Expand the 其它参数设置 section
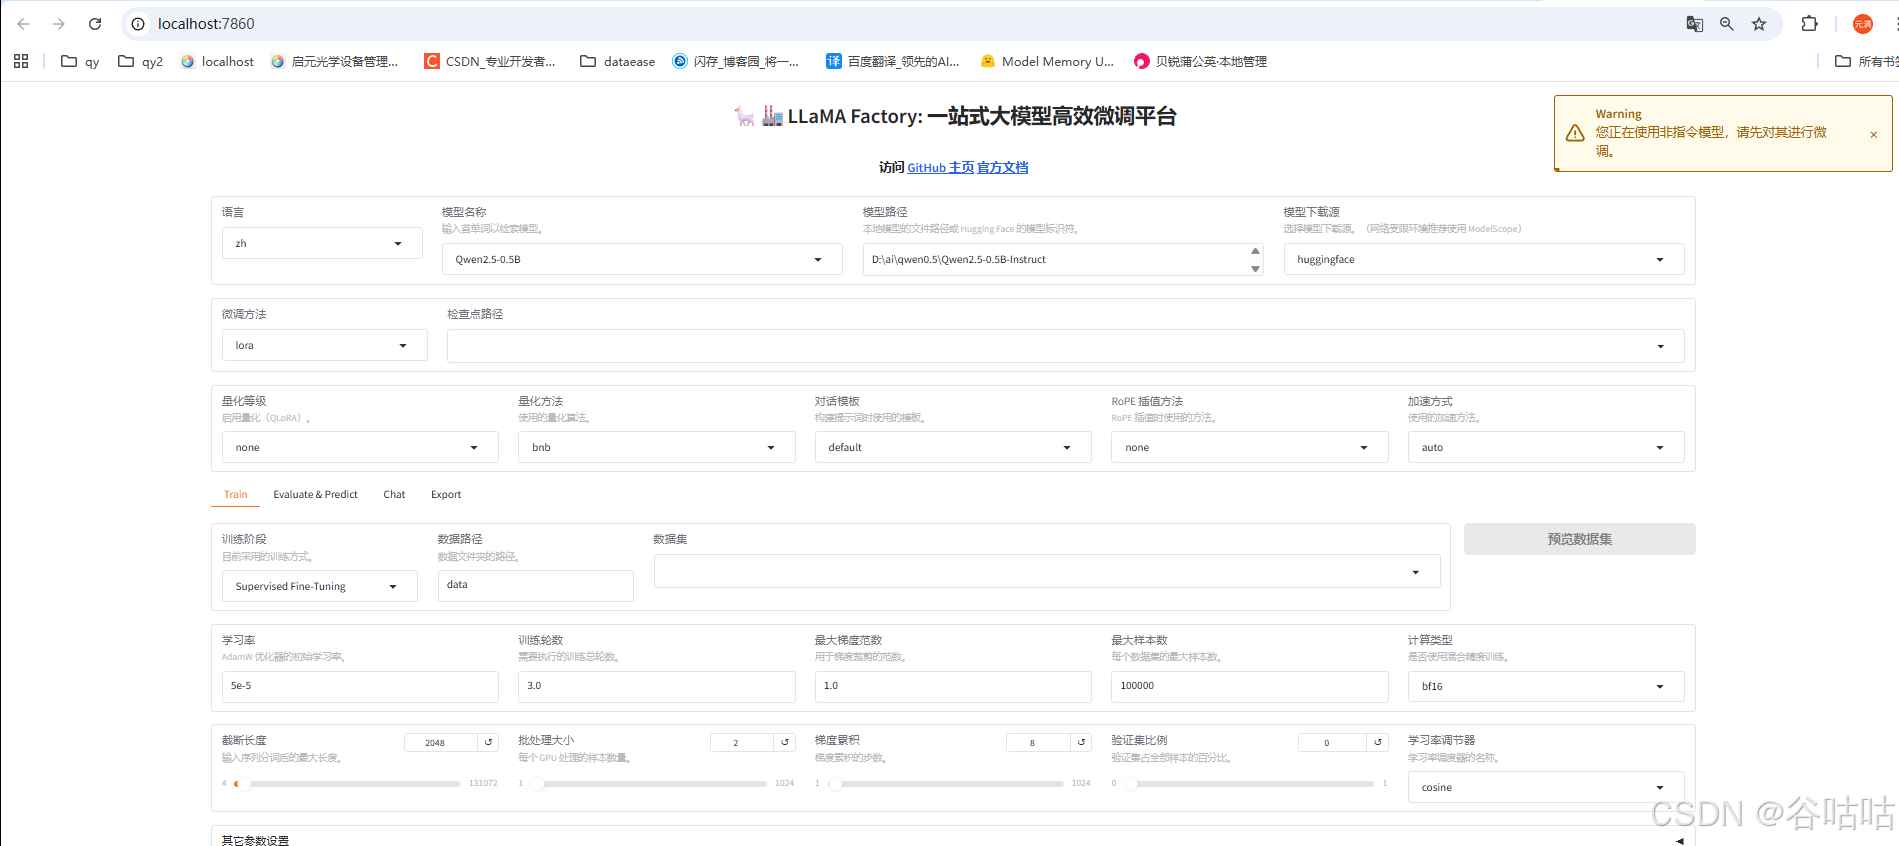The image size is (1899, 846). pos(953,840)
